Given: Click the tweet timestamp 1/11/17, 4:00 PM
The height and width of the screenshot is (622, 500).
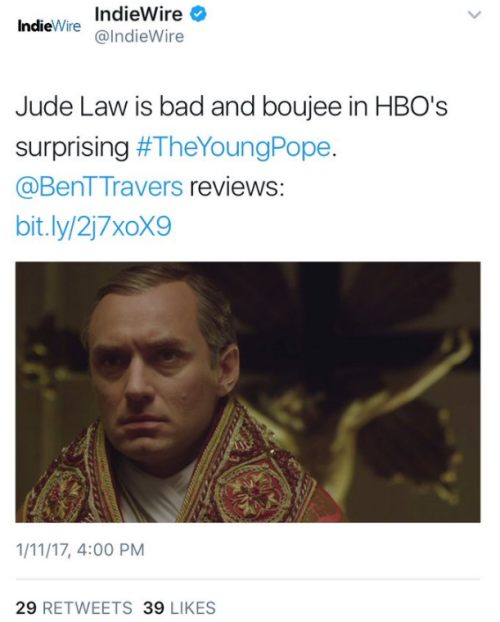Looking at the screenshot, I should (x=80, y=550).
